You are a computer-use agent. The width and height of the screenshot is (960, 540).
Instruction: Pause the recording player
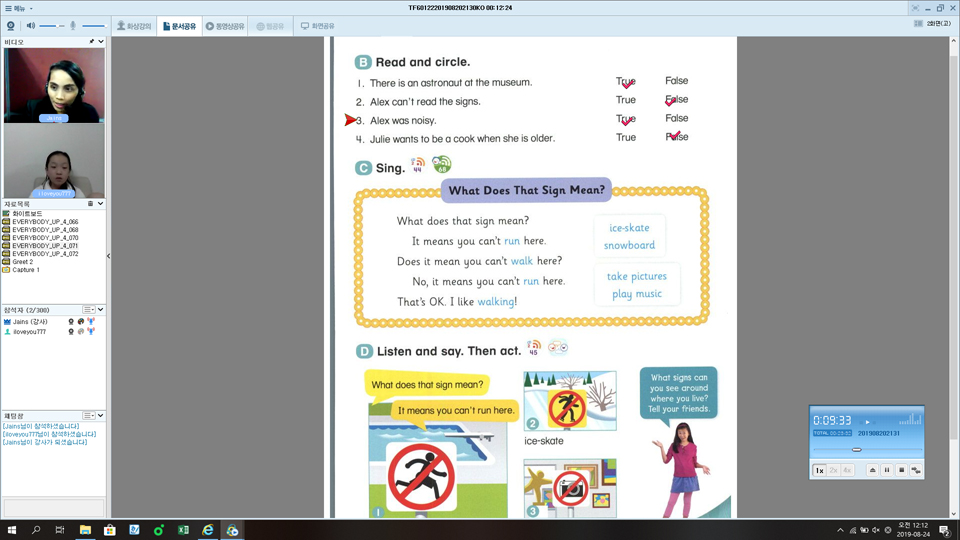(886, 470)
